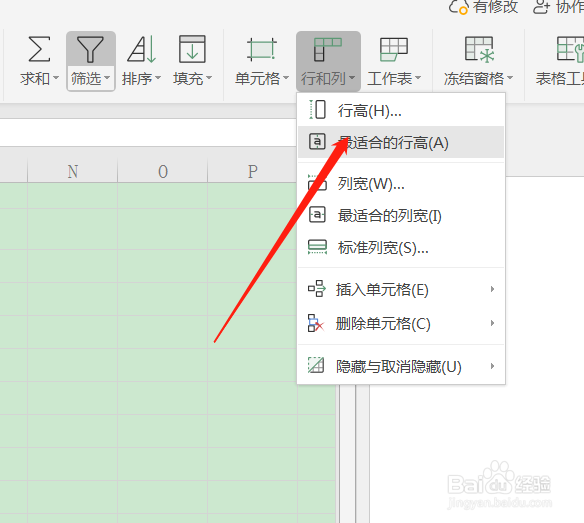Choose 标准列宽(S)... menu entry
Image resolution: width=584 pixels, height=523 pixels.
(x=401, y=247)
